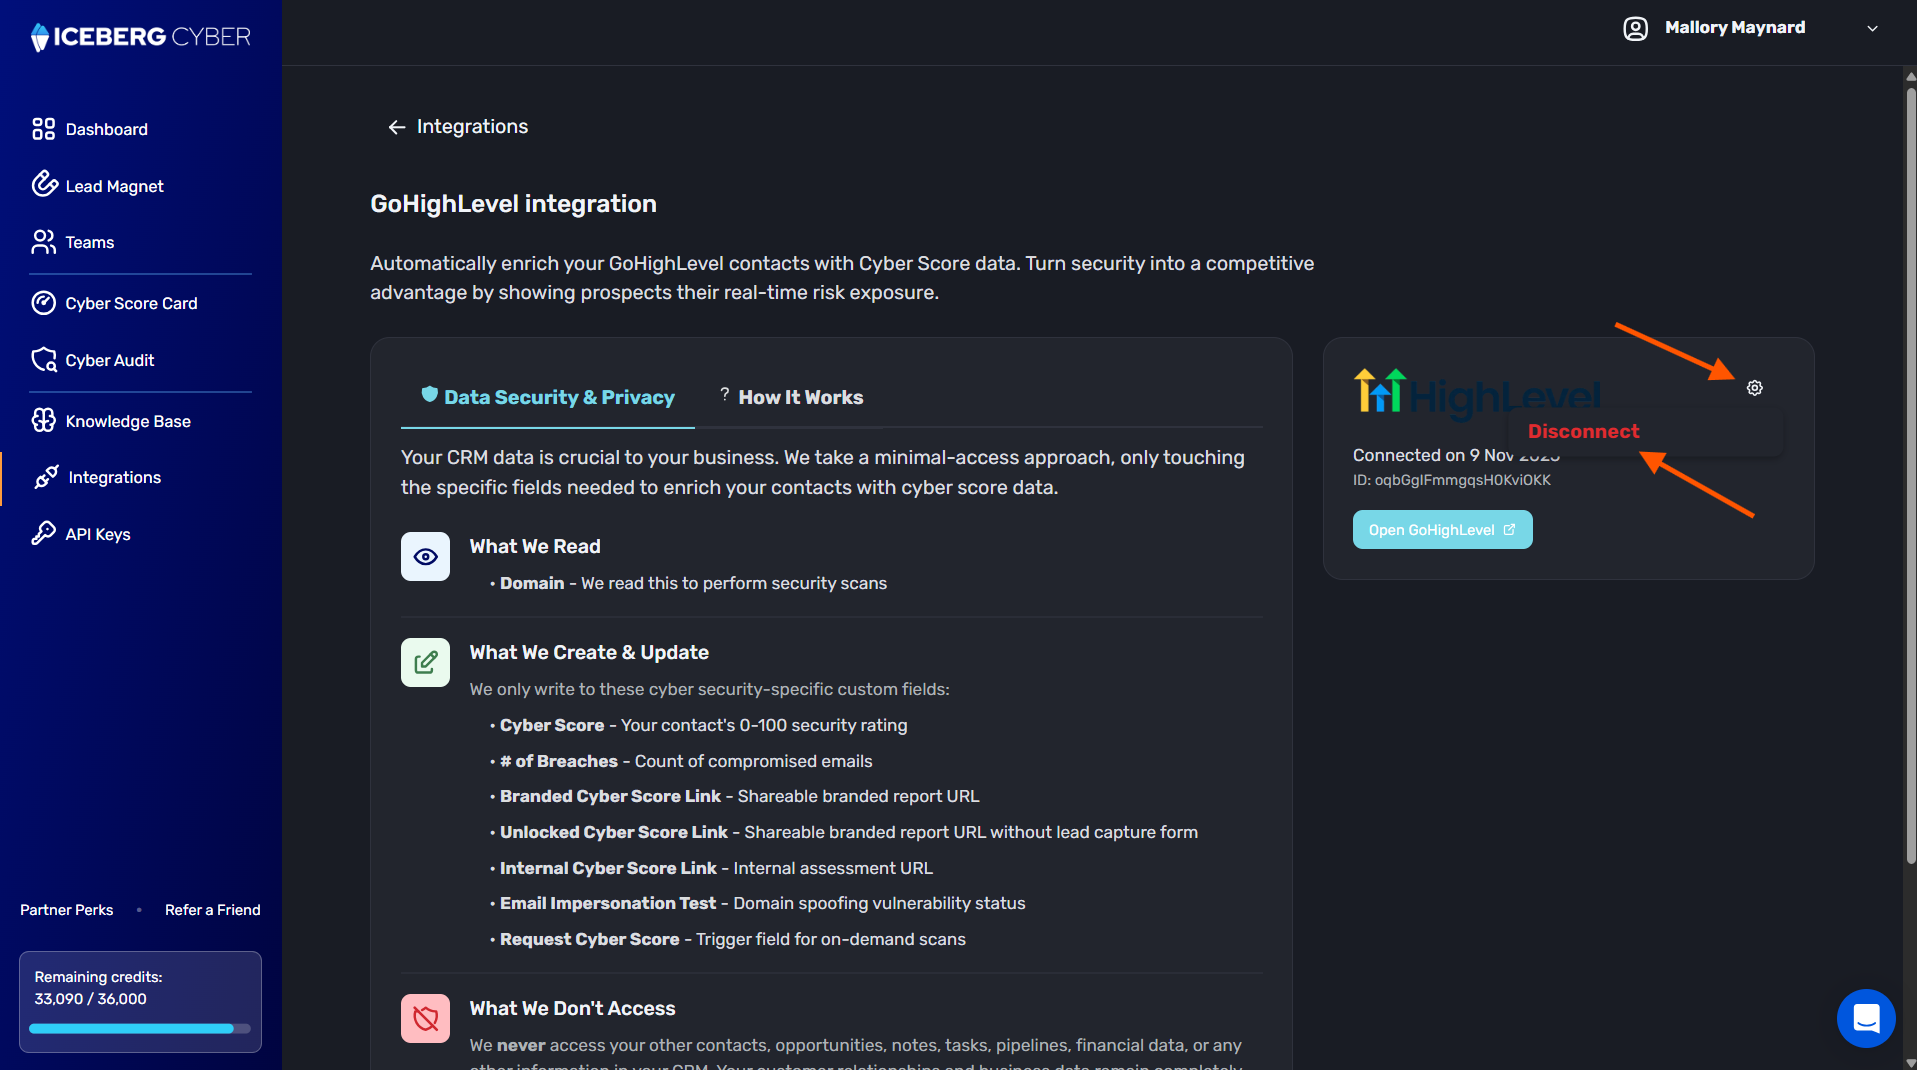Click the external link icon on Open GoHighLevel
The width and height of the screenshot is (1917, 1070).
pyautogui.click(x=1509, y=530)
